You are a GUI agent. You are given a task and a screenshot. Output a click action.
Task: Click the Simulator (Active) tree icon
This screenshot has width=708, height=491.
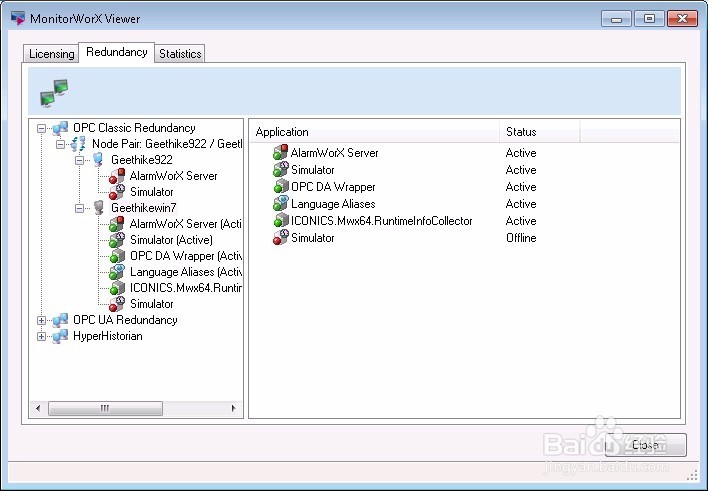[x=117, y=240]
